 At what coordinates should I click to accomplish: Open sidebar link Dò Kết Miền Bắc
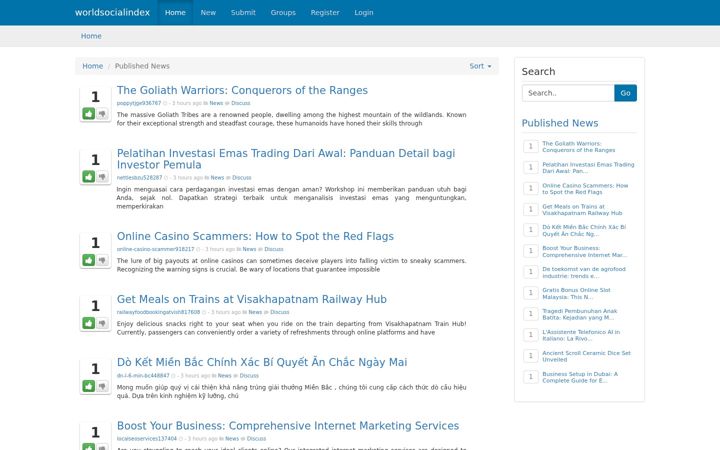pos(584,231)
